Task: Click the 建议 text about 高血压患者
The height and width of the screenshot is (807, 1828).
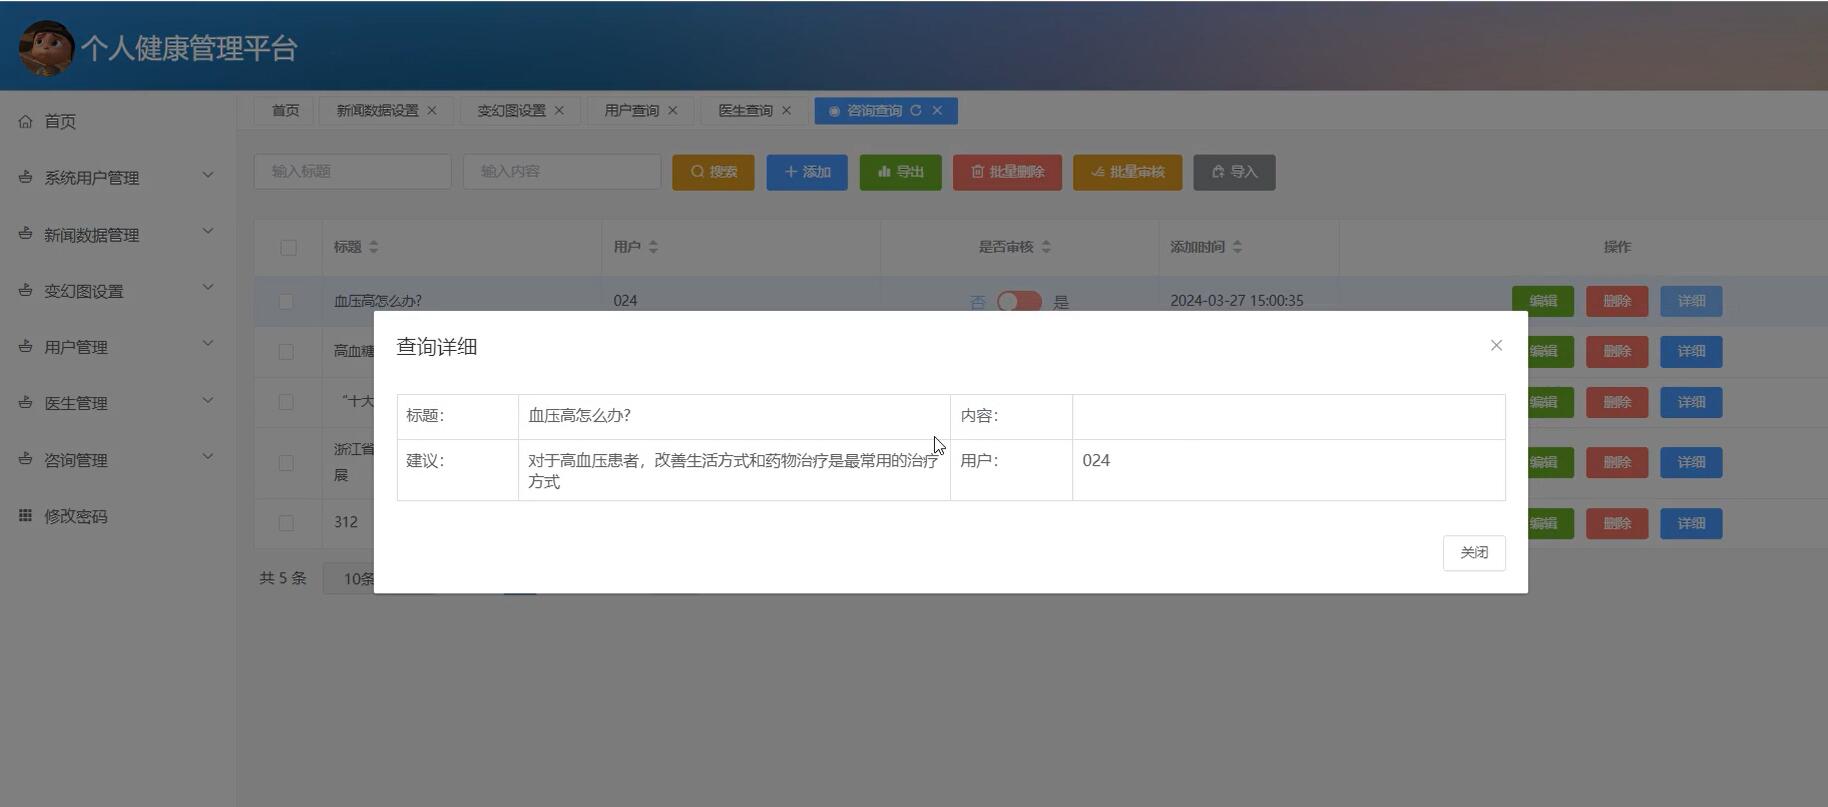Action: [733, 471]
